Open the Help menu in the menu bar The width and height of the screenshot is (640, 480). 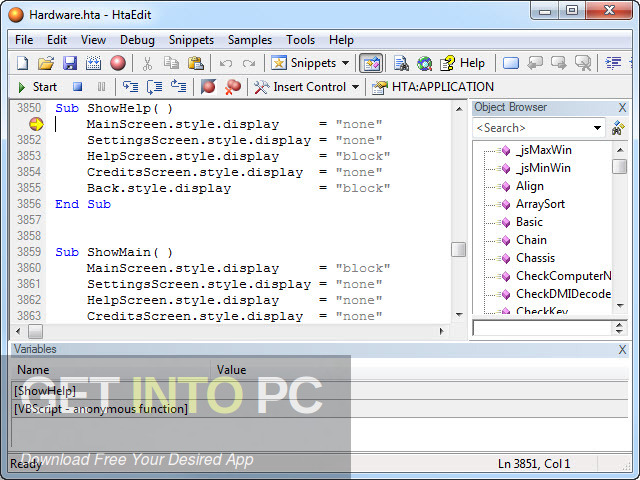tap(341, 40)
